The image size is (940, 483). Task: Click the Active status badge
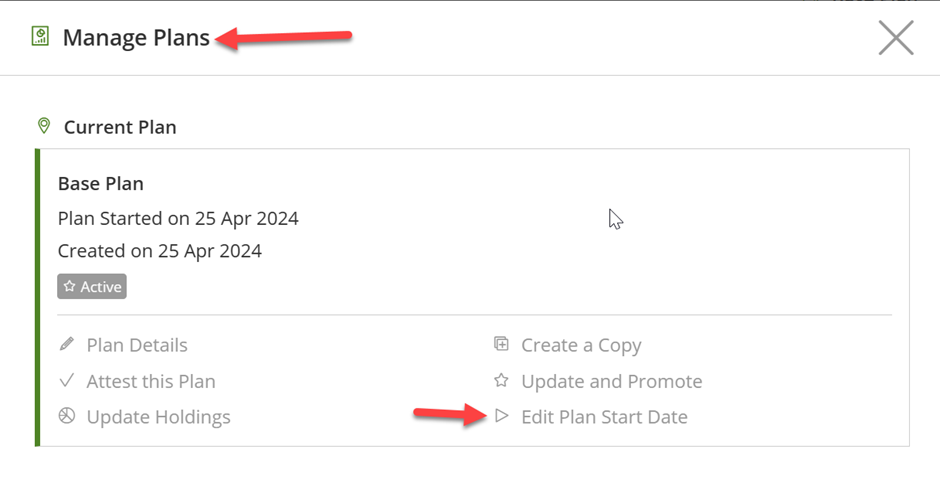92,286
